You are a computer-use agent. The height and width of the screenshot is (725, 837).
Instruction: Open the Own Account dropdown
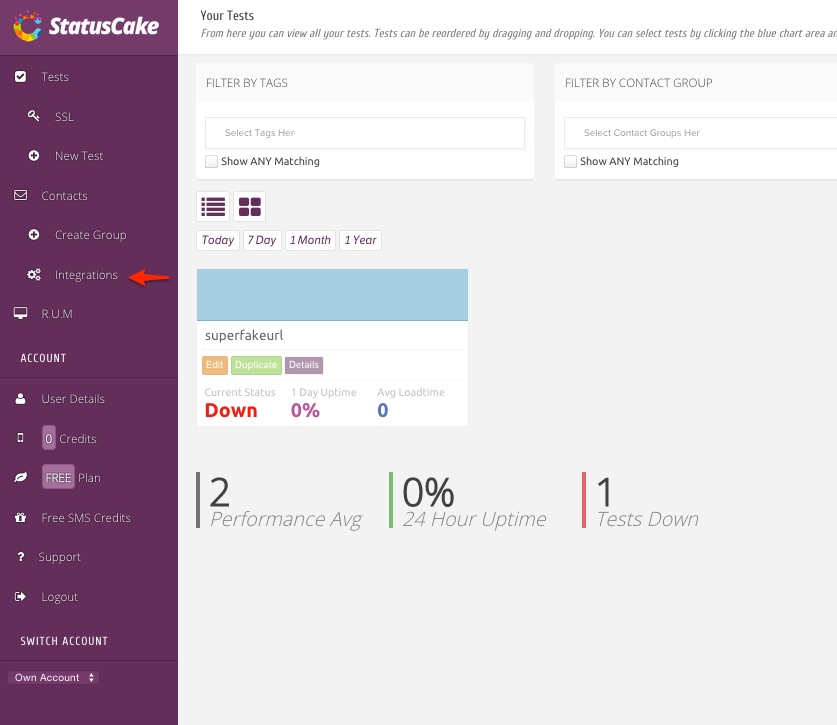click(55, 678)
